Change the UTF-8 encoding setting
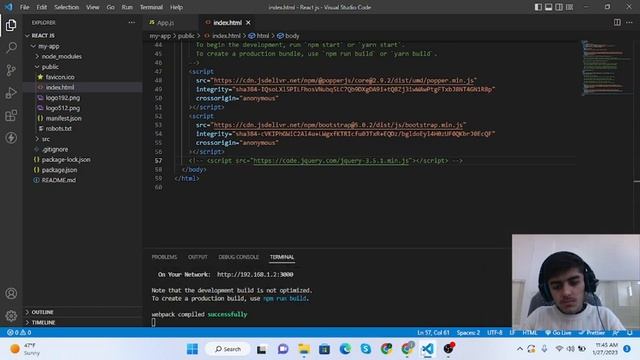Image resolution: width=640 pixels, height=360 pixels. point(495,333)
